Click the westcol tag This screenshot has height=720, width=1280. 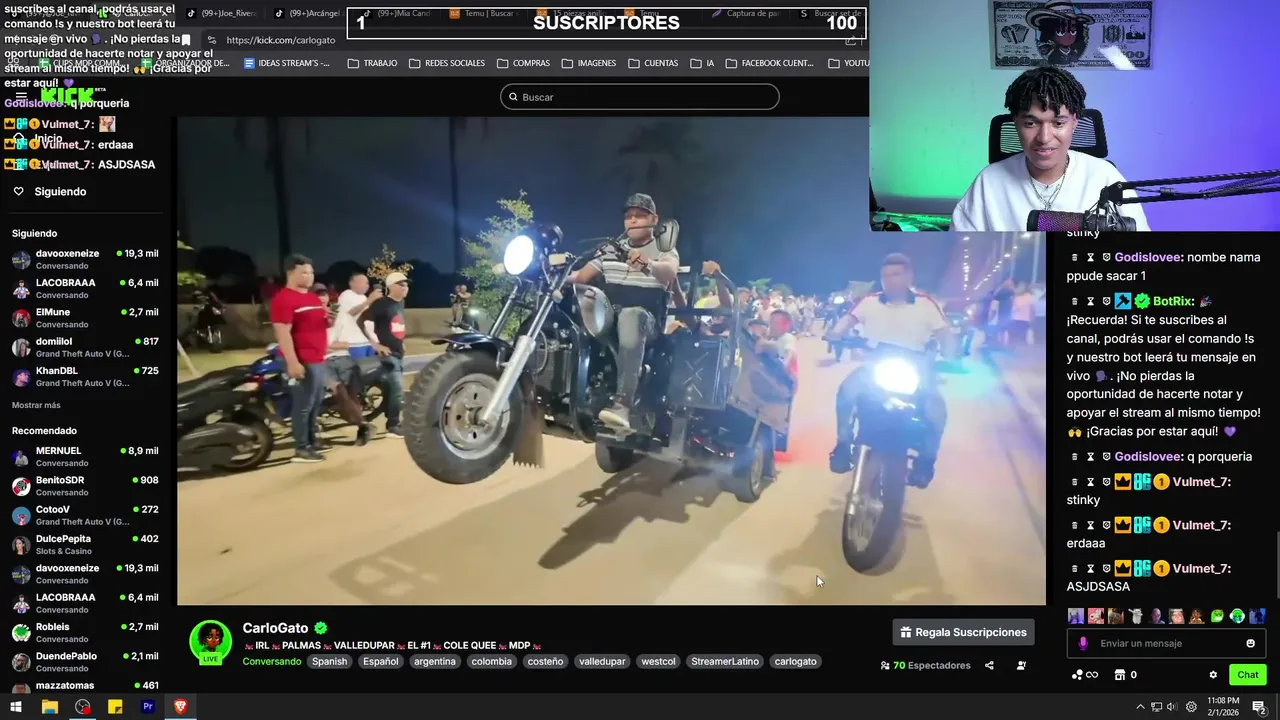(x=658, y=661)
